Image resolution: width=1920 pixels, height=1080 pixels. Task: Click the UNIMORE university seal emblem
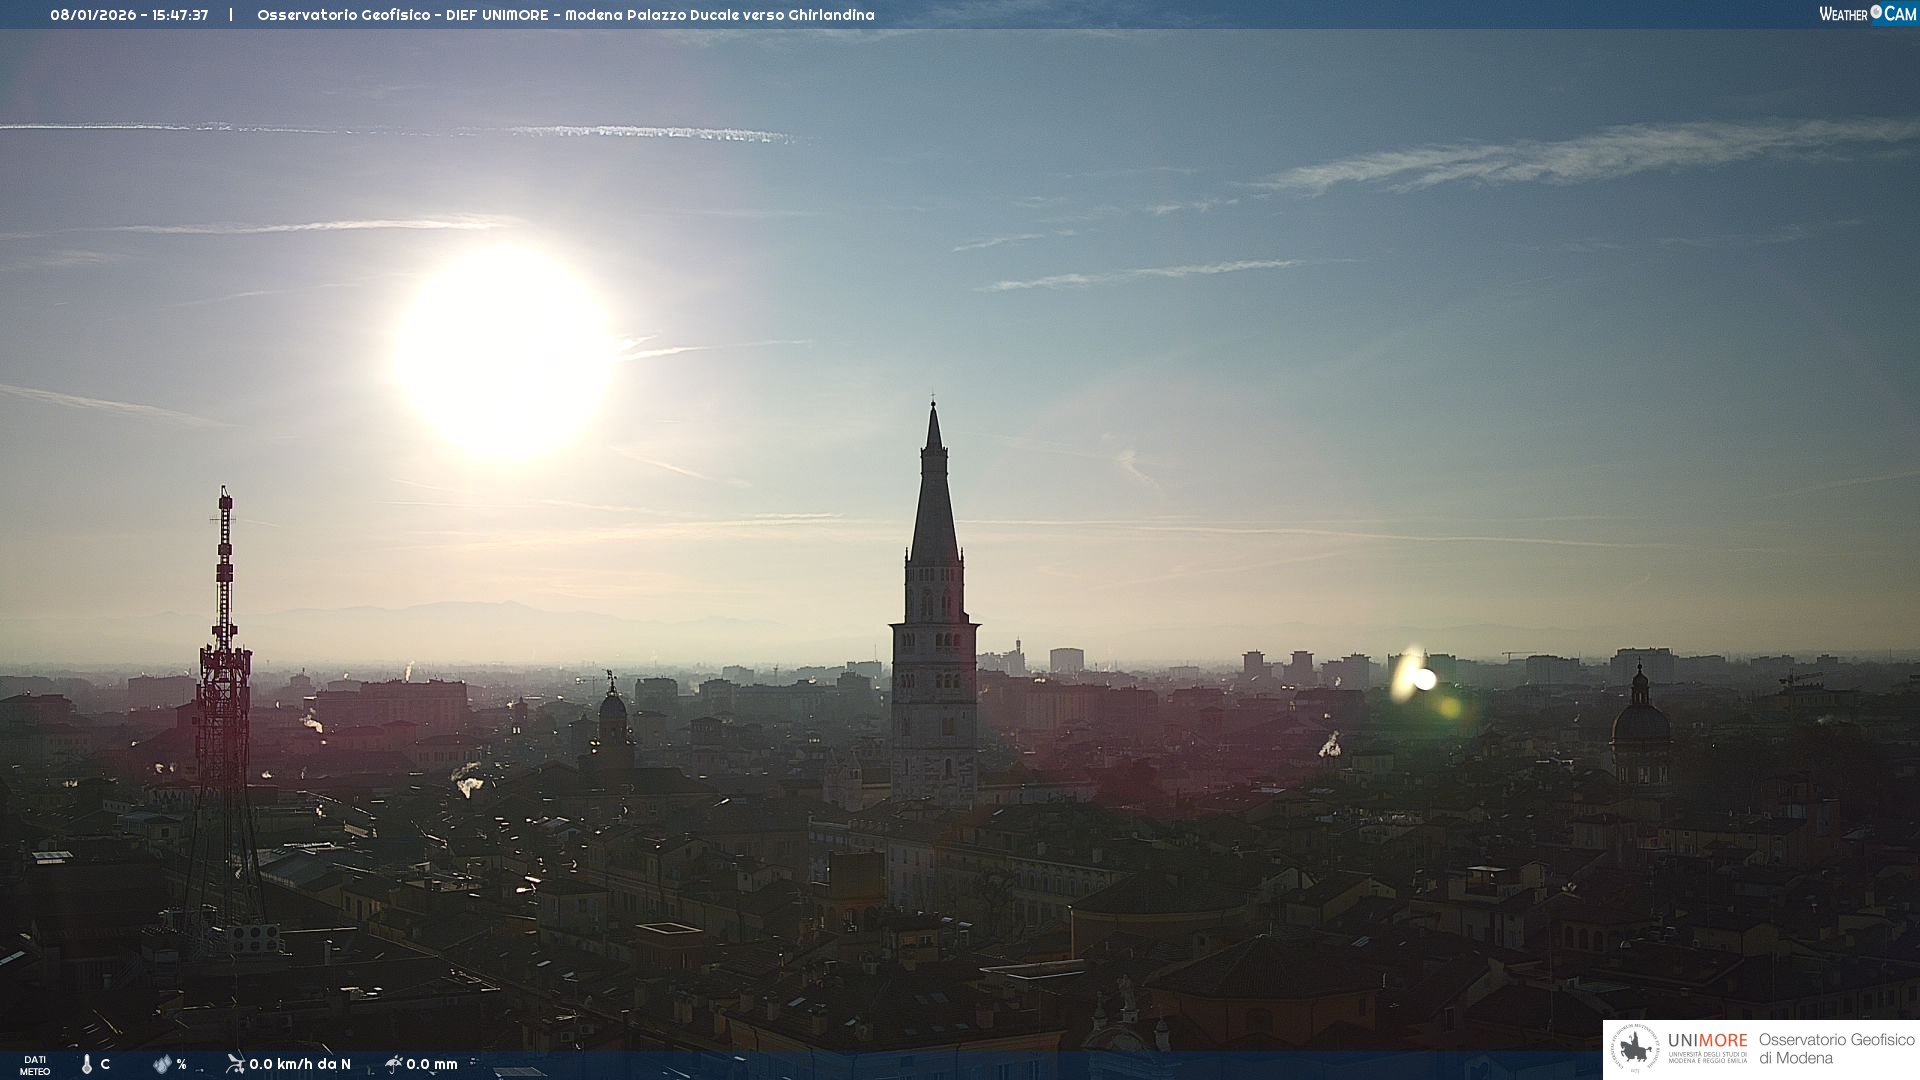[1635, 1049]
